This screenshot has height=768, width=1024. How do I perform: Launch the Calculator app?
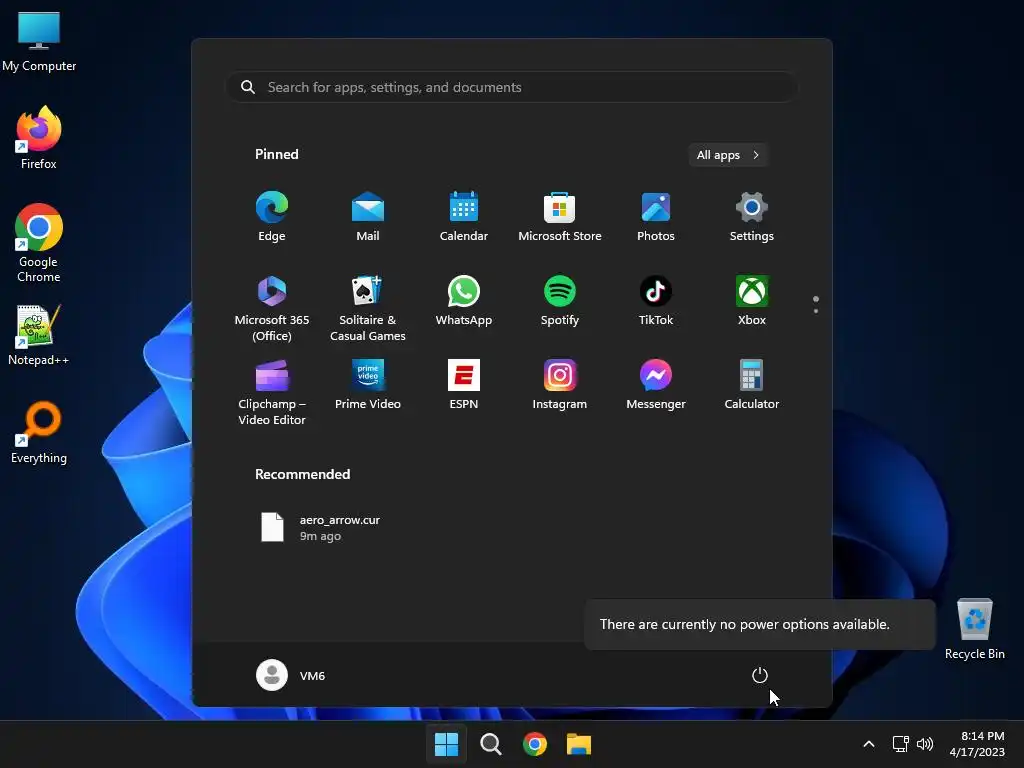point(752,385)
